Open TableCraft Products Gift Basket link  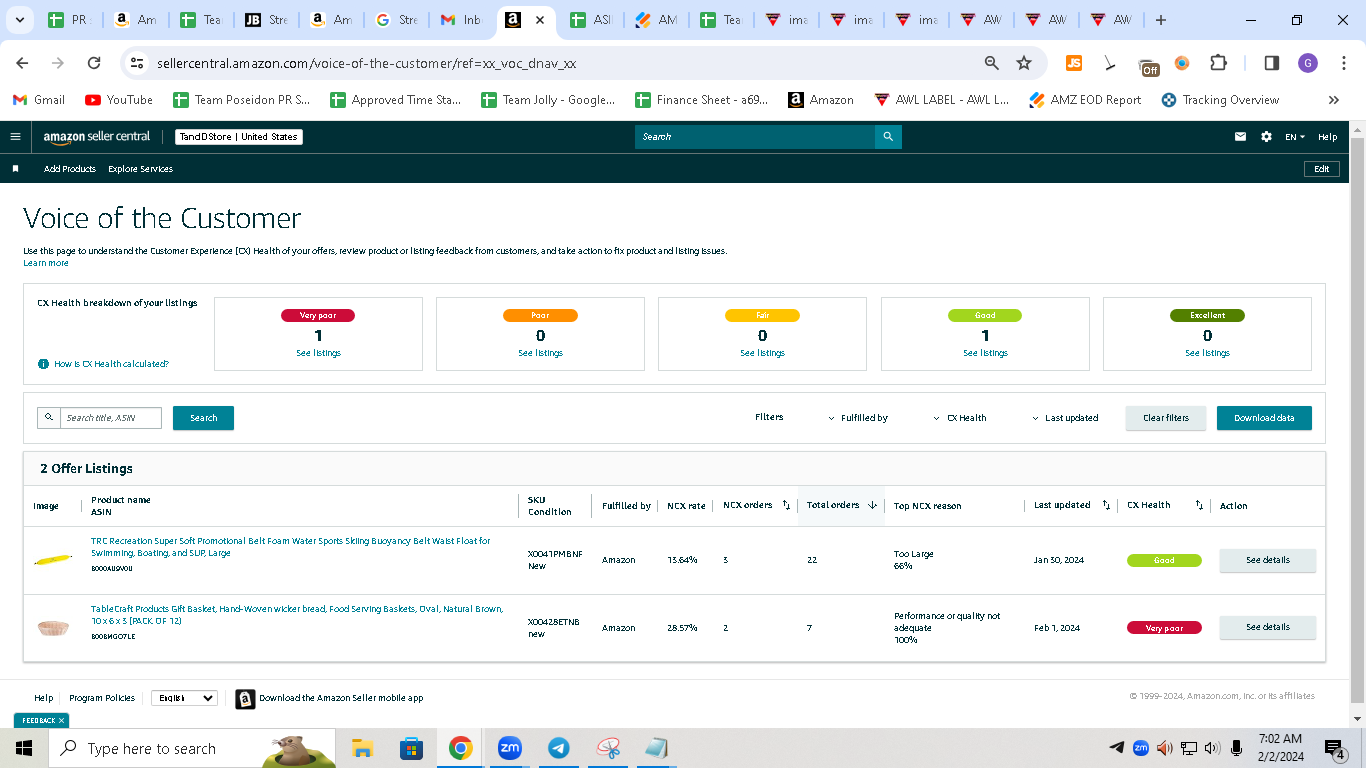(x=297, y=615)
